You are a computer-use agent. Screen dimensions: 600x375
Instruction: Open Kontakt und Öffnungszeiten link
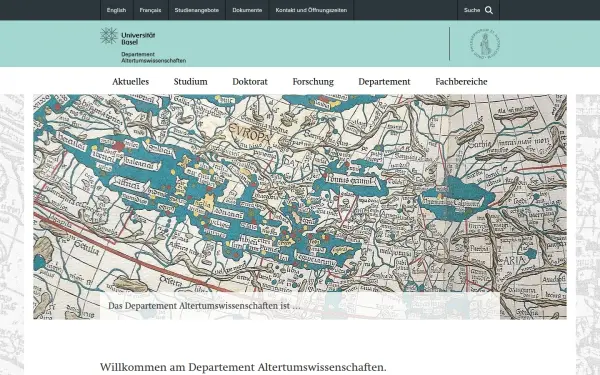[311, 10]
